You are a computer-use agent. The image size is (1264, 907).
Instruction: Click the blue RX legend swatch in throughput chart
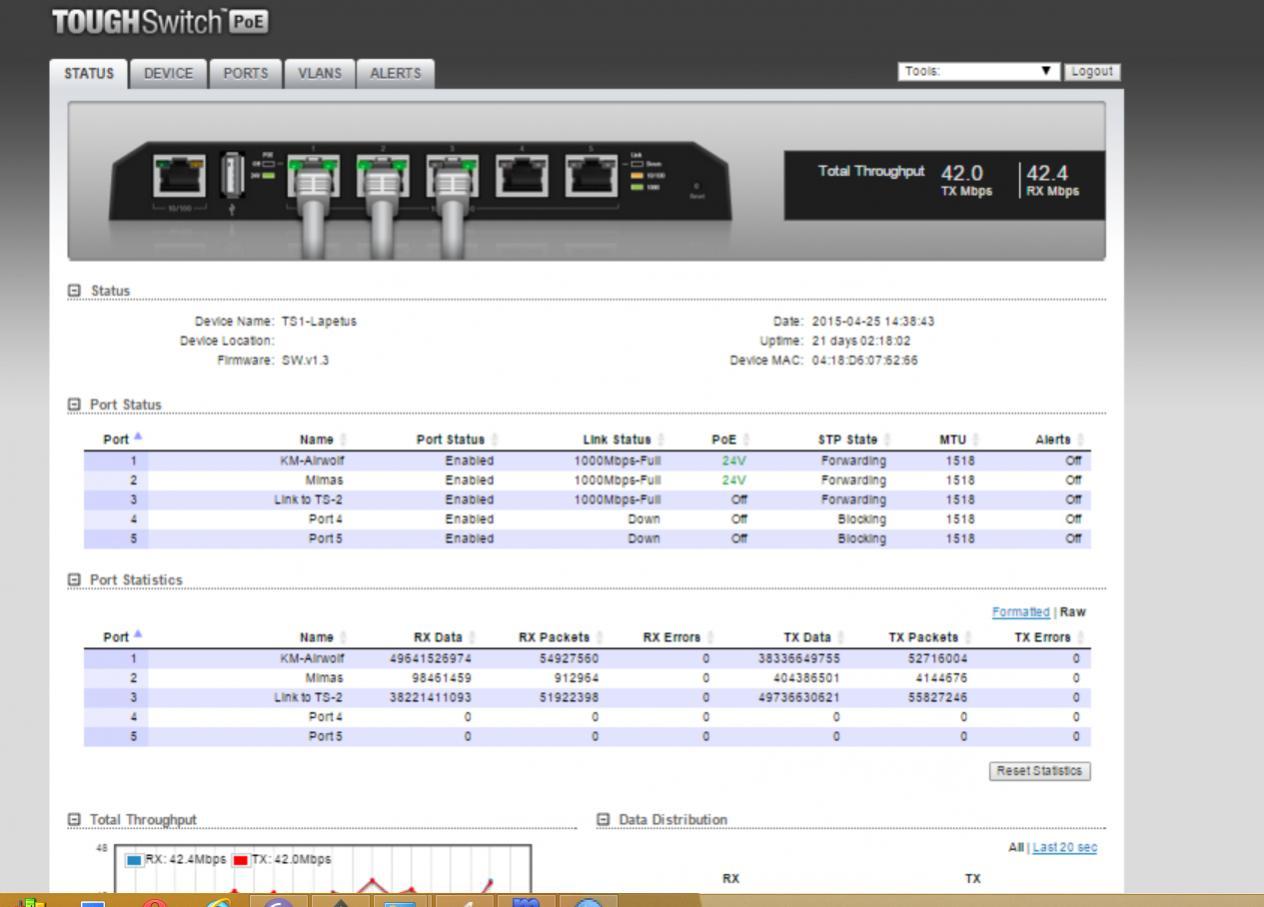point(134,860)
